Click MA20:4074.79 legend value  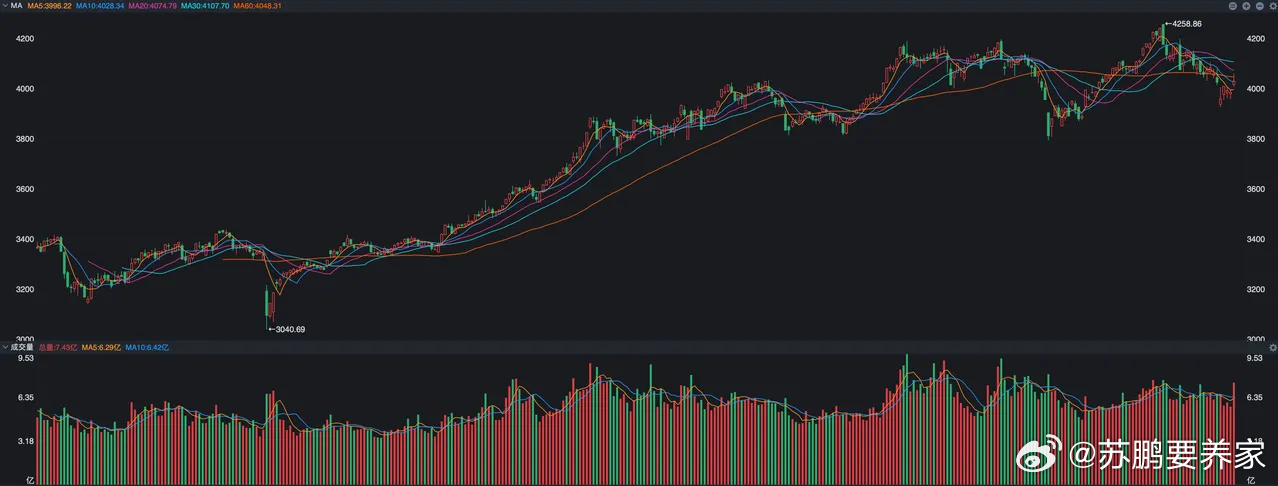153,6
